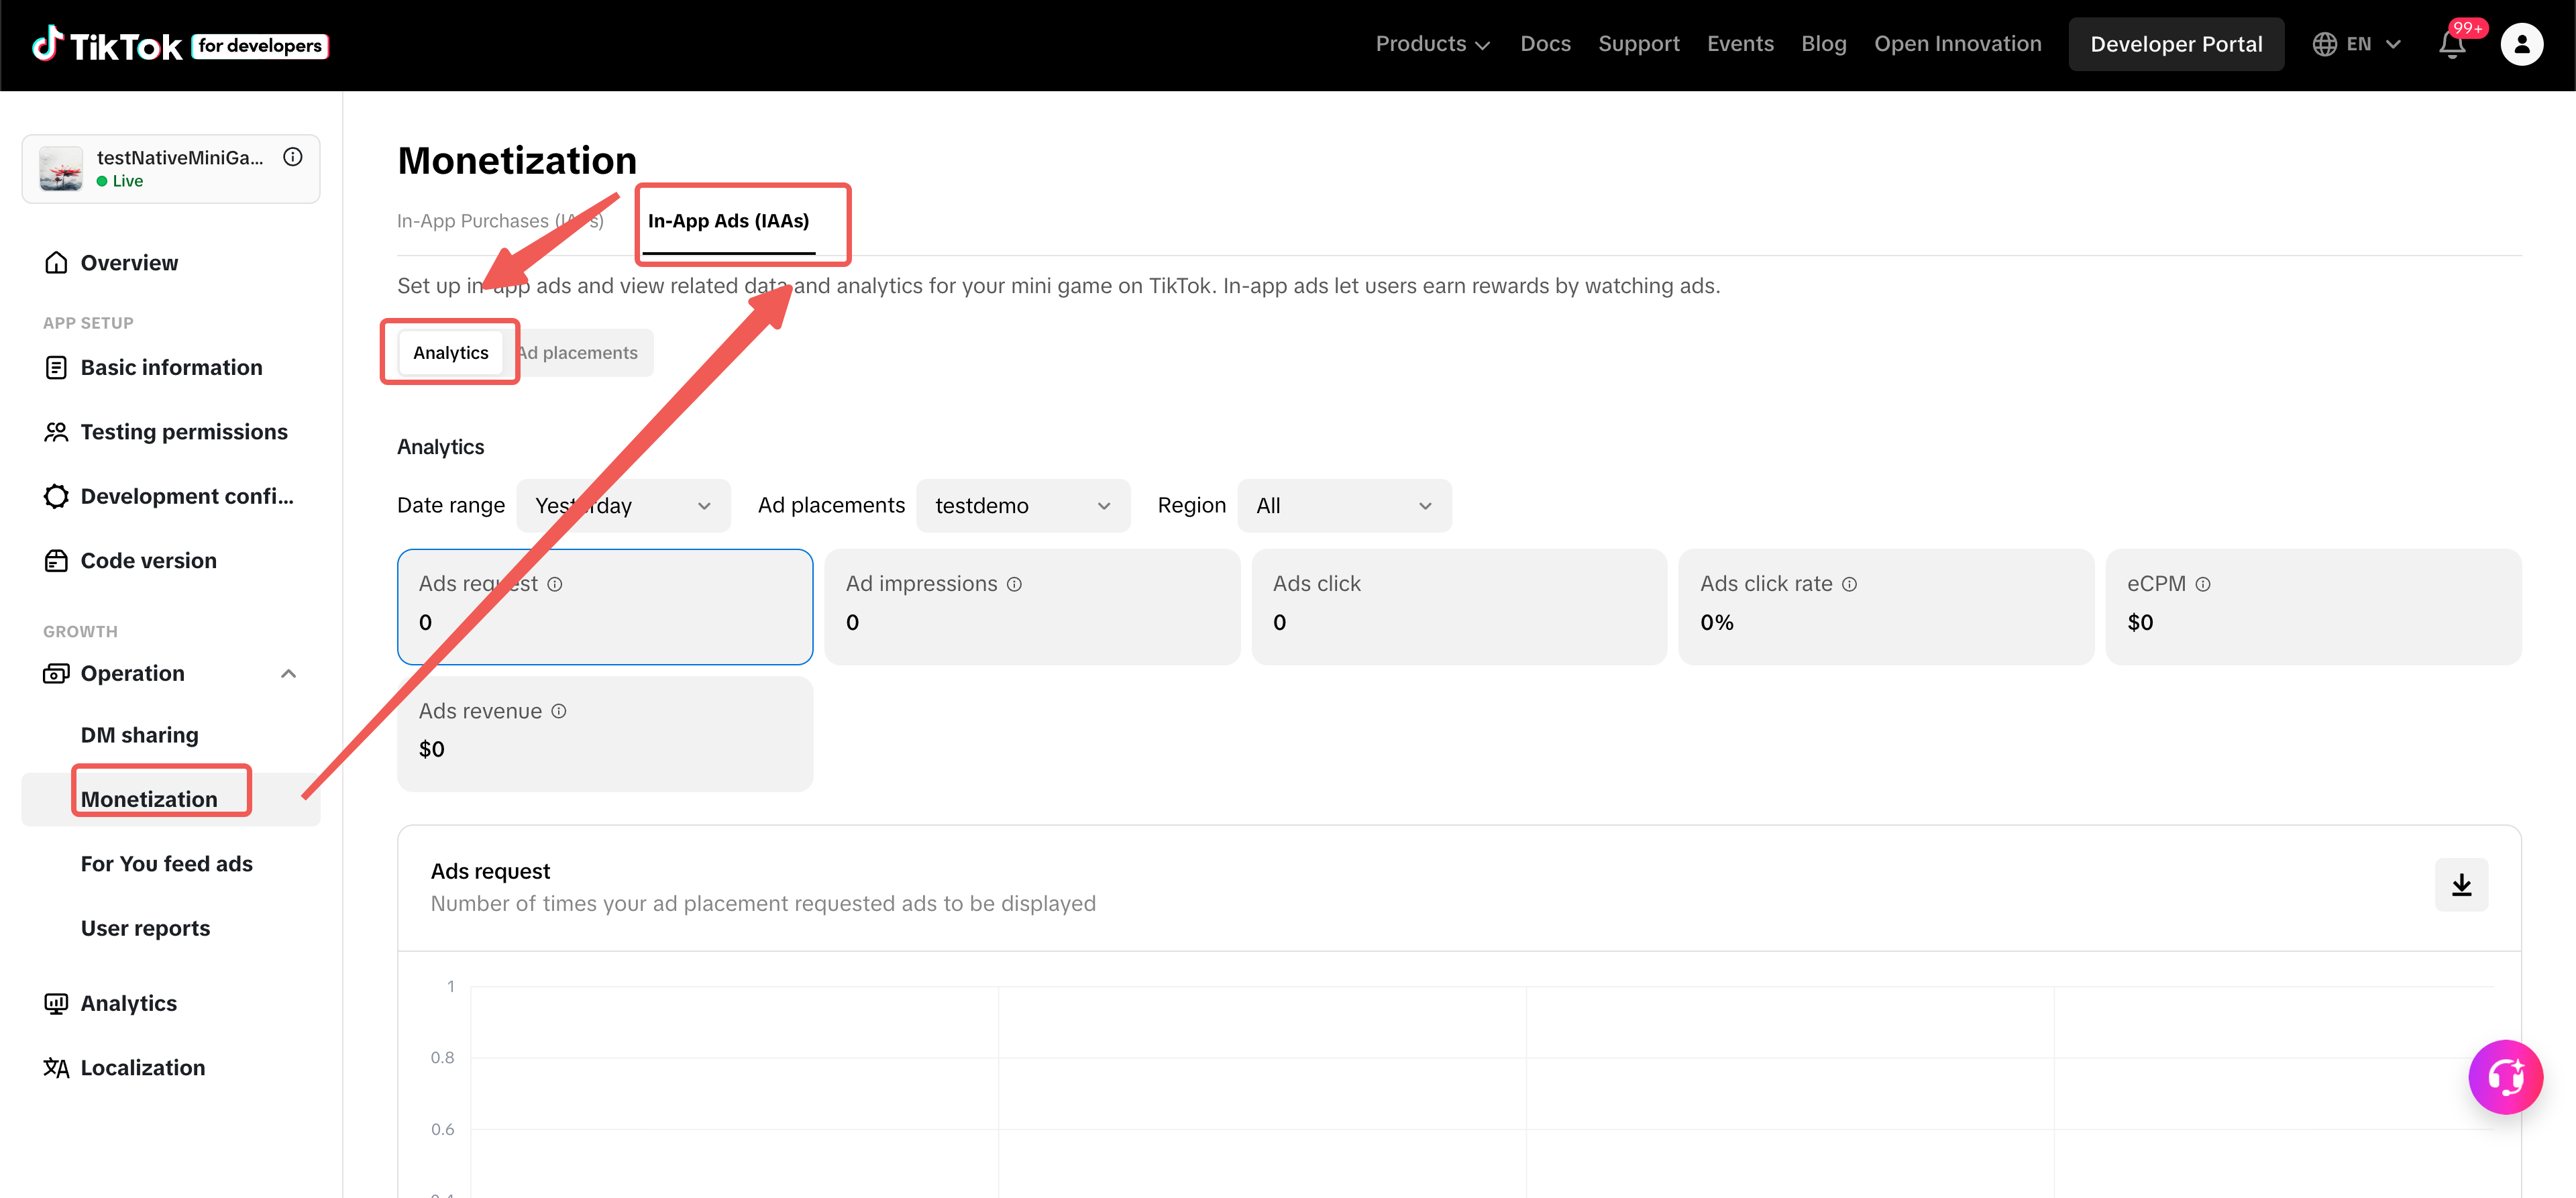Screen dimensions: 2576x1198
Task: Open the Ad placements testdemo dropdown
Action: click(x=1023, y=506)
